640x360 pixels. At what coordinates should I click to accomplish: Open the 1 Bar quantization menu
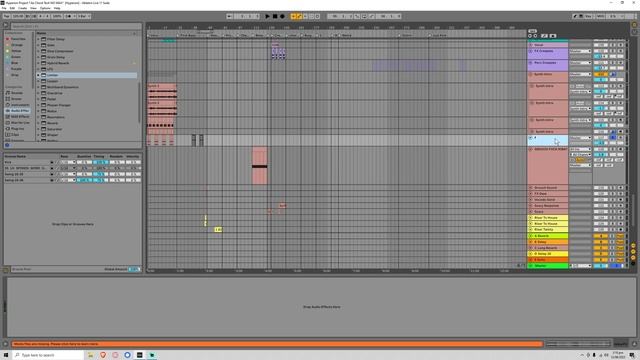pyautogui.click(x=84, y=16)
